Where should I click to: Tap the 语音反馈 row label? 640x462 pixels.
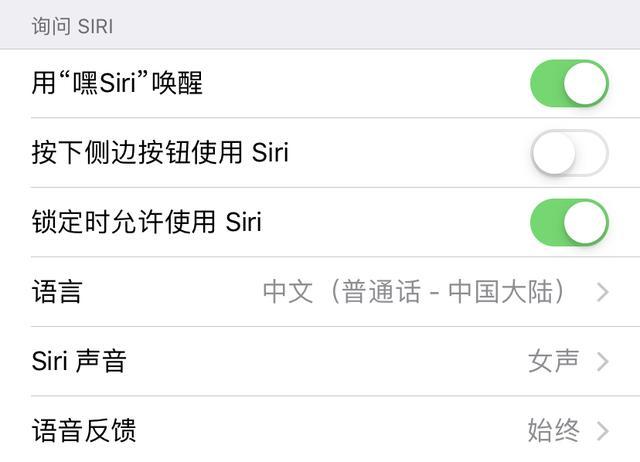(x=84, y=431)
